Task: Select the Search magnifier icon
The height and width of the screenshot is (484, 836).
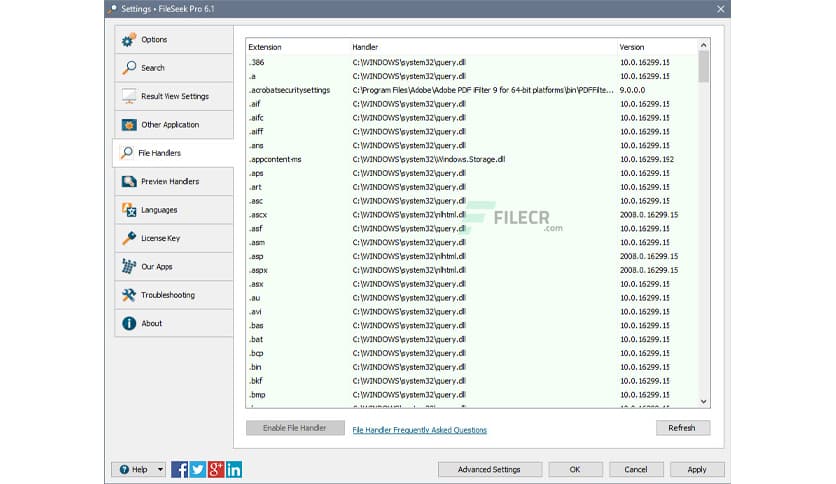Action: pos(129,68)
